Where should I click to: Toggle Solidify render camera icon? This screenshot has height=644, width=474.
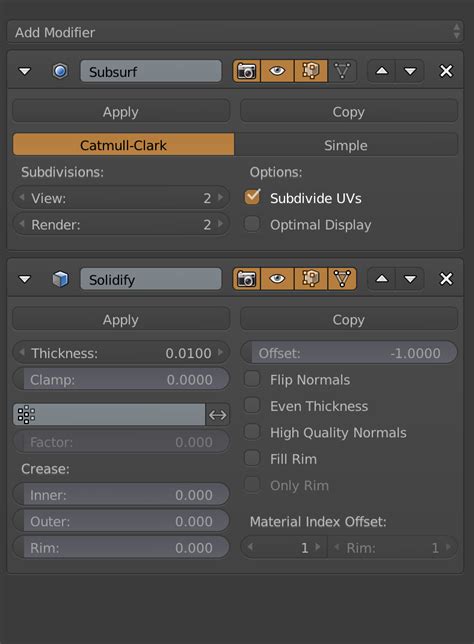tap(246, 279)
